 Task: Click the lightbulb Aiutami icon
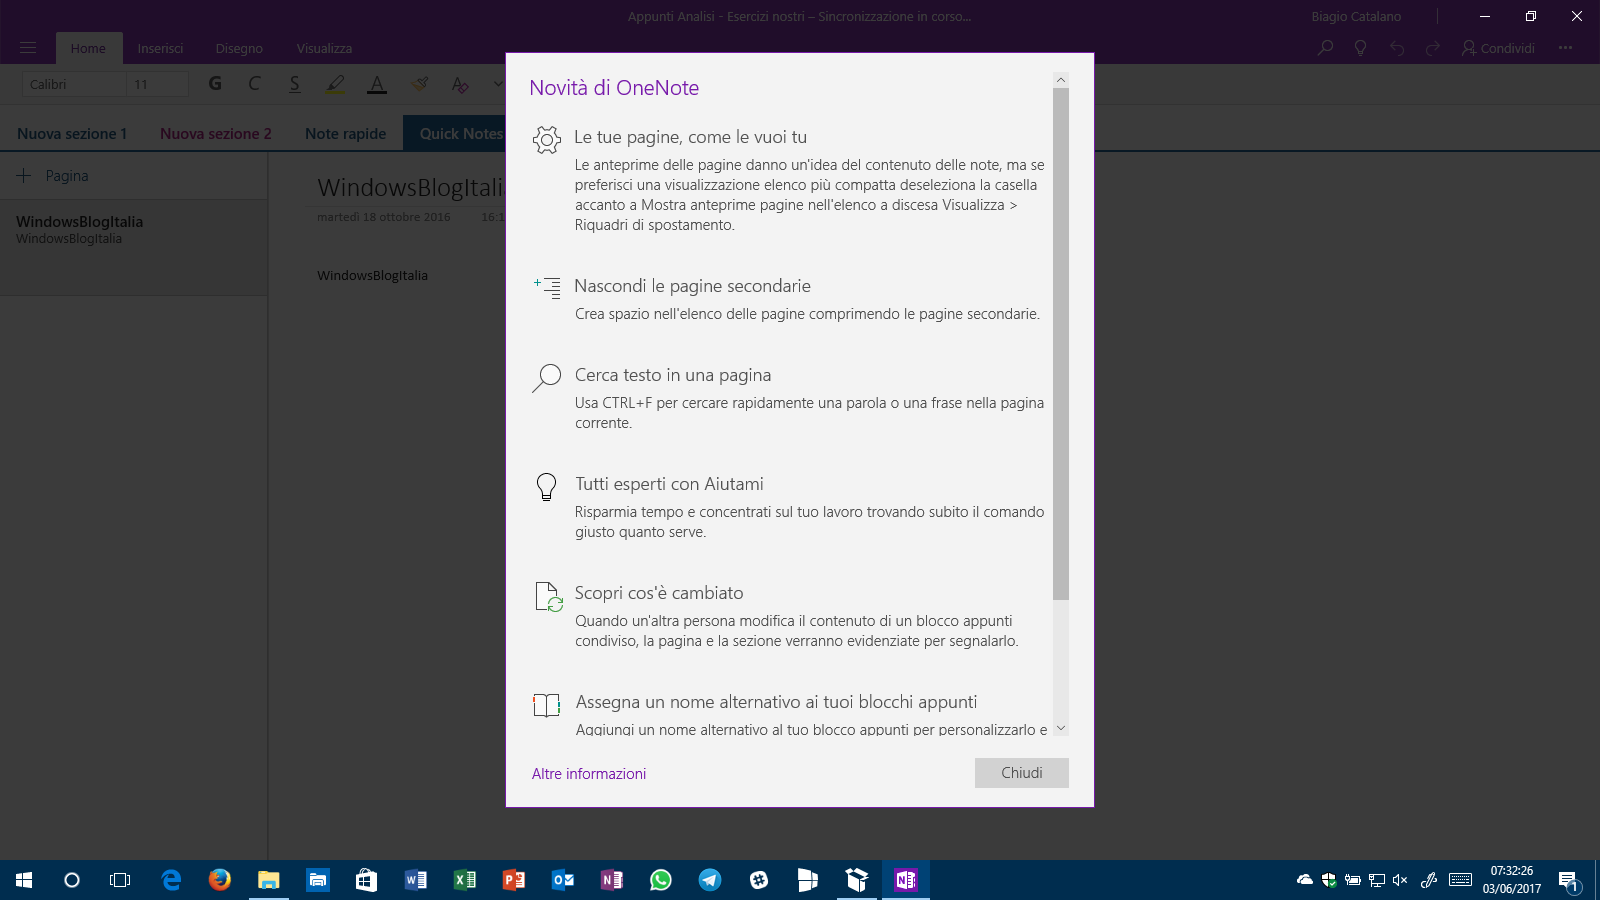(1360, 48)
